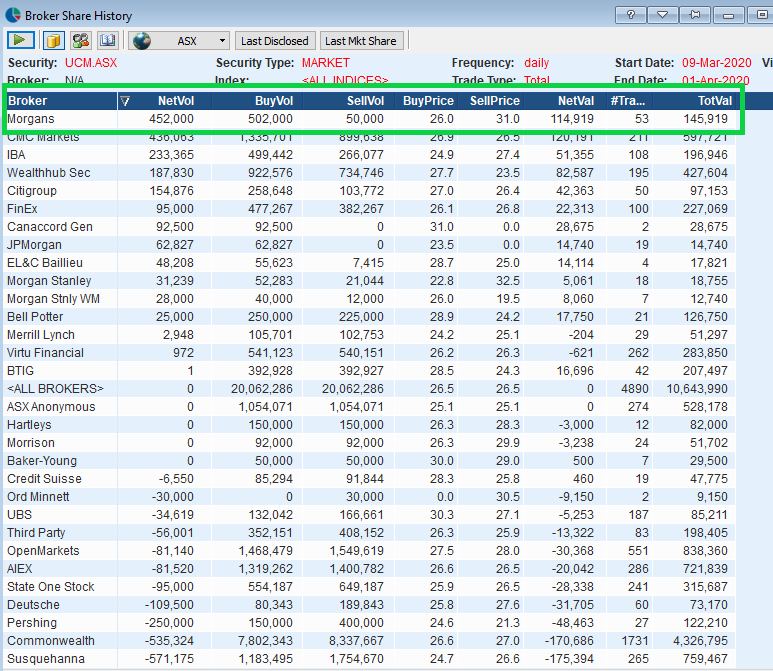This screenshot has height=671, width=773.
Task: Click Morgans NetVol value 452,000
Action: pyautogui.click(x=171, y=119)
